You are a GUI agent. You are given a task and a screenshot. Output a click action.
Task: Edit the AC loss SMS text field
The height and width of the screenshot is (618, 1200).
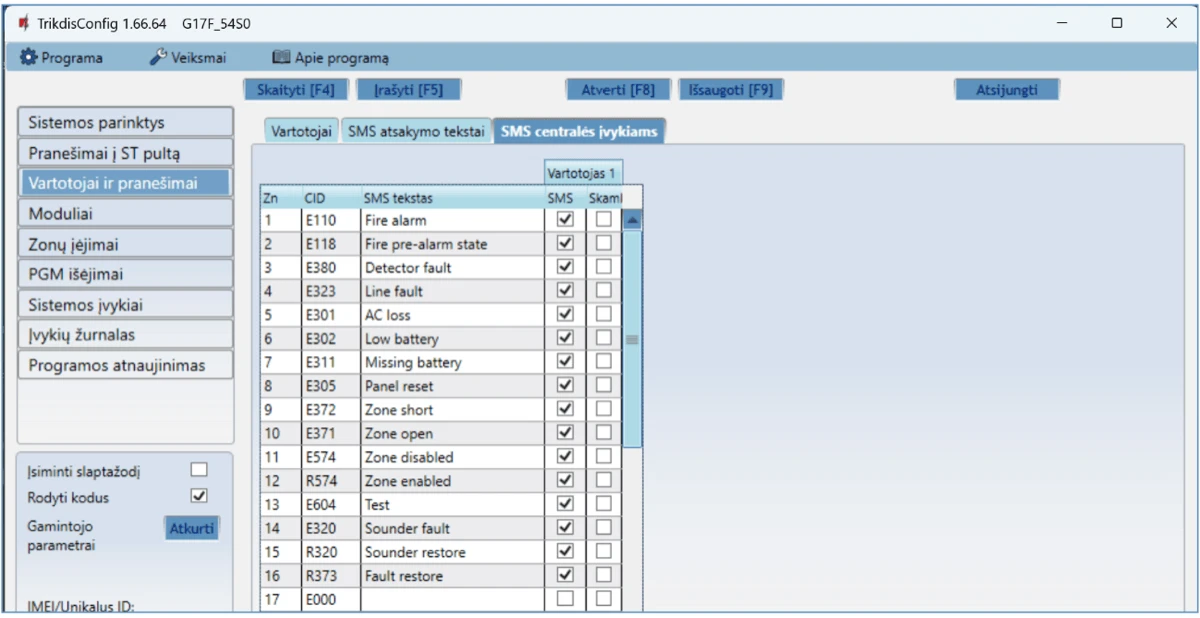450,315
